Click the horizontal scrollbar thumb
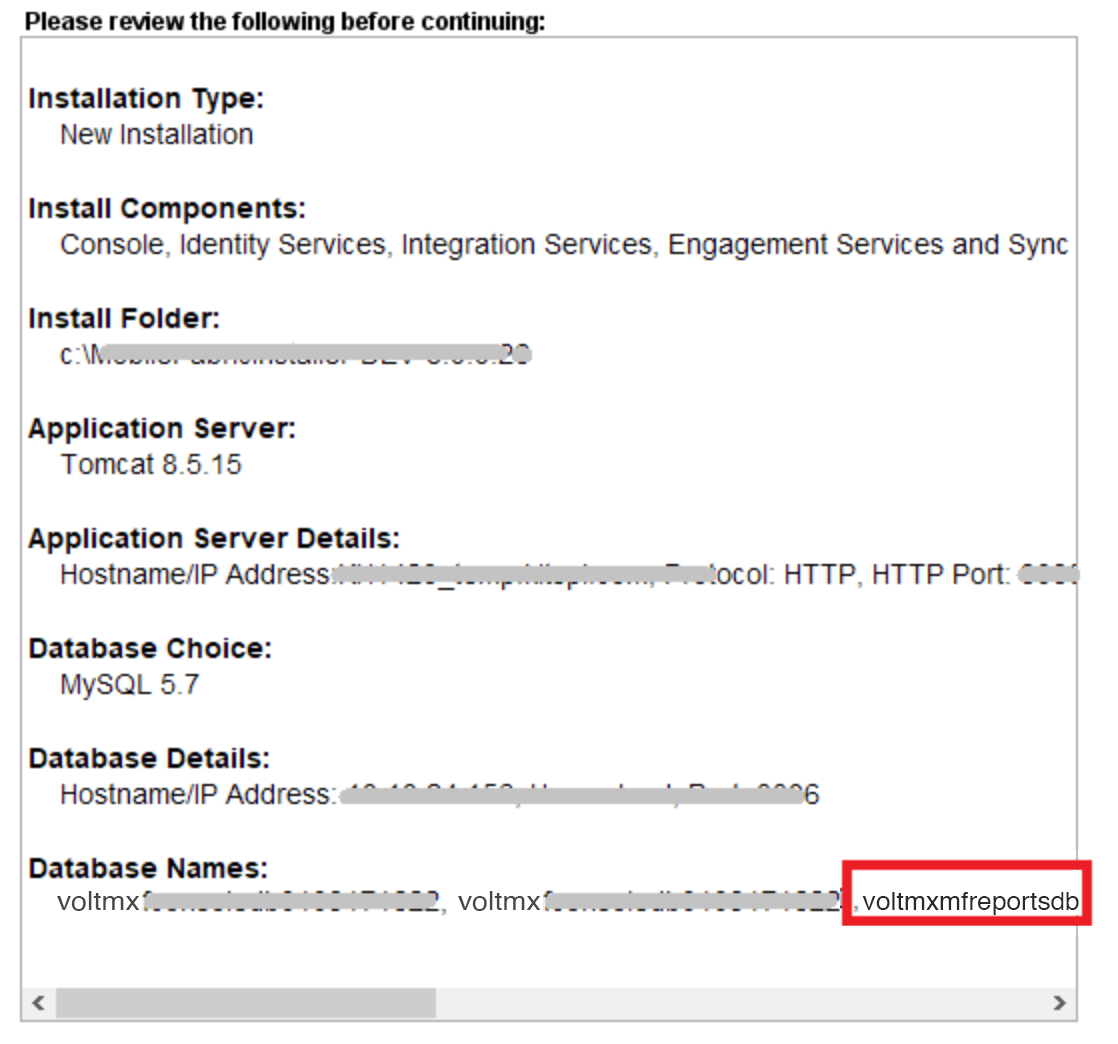Screen dimensions: 1118x1044 pyautogui.click(x=245, y=1003)
